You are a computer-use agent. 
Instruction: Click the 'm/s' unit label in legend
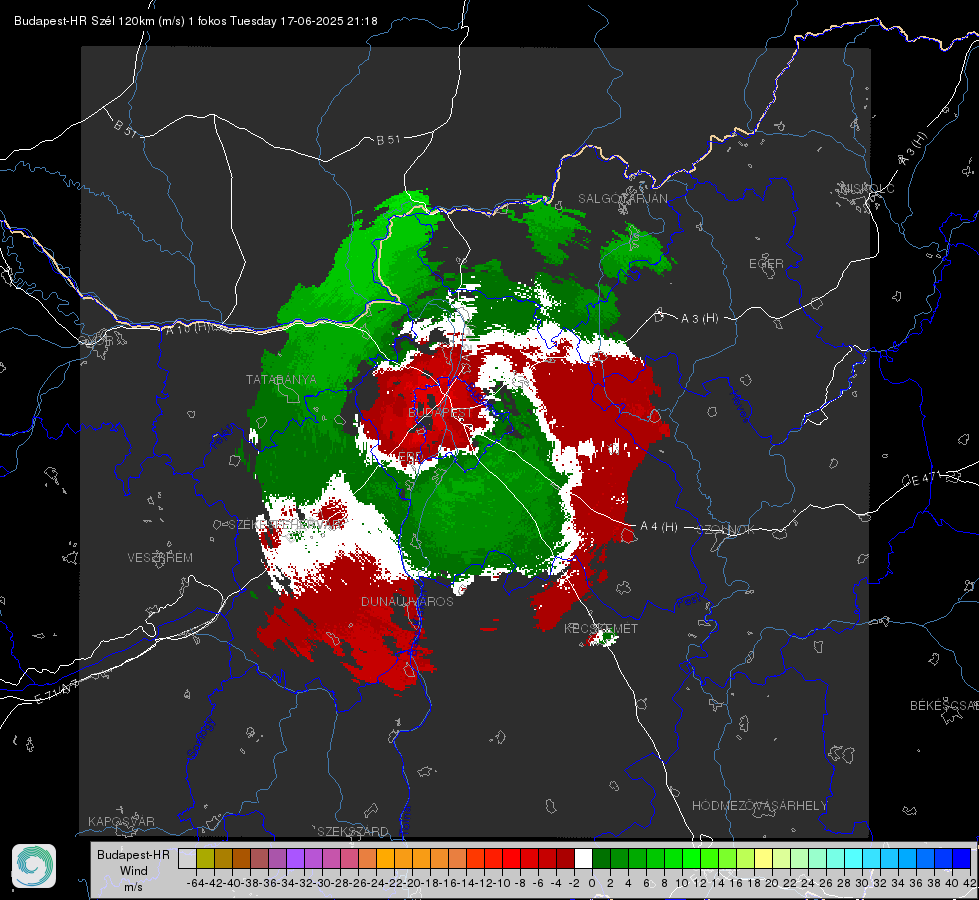(133, 887)
